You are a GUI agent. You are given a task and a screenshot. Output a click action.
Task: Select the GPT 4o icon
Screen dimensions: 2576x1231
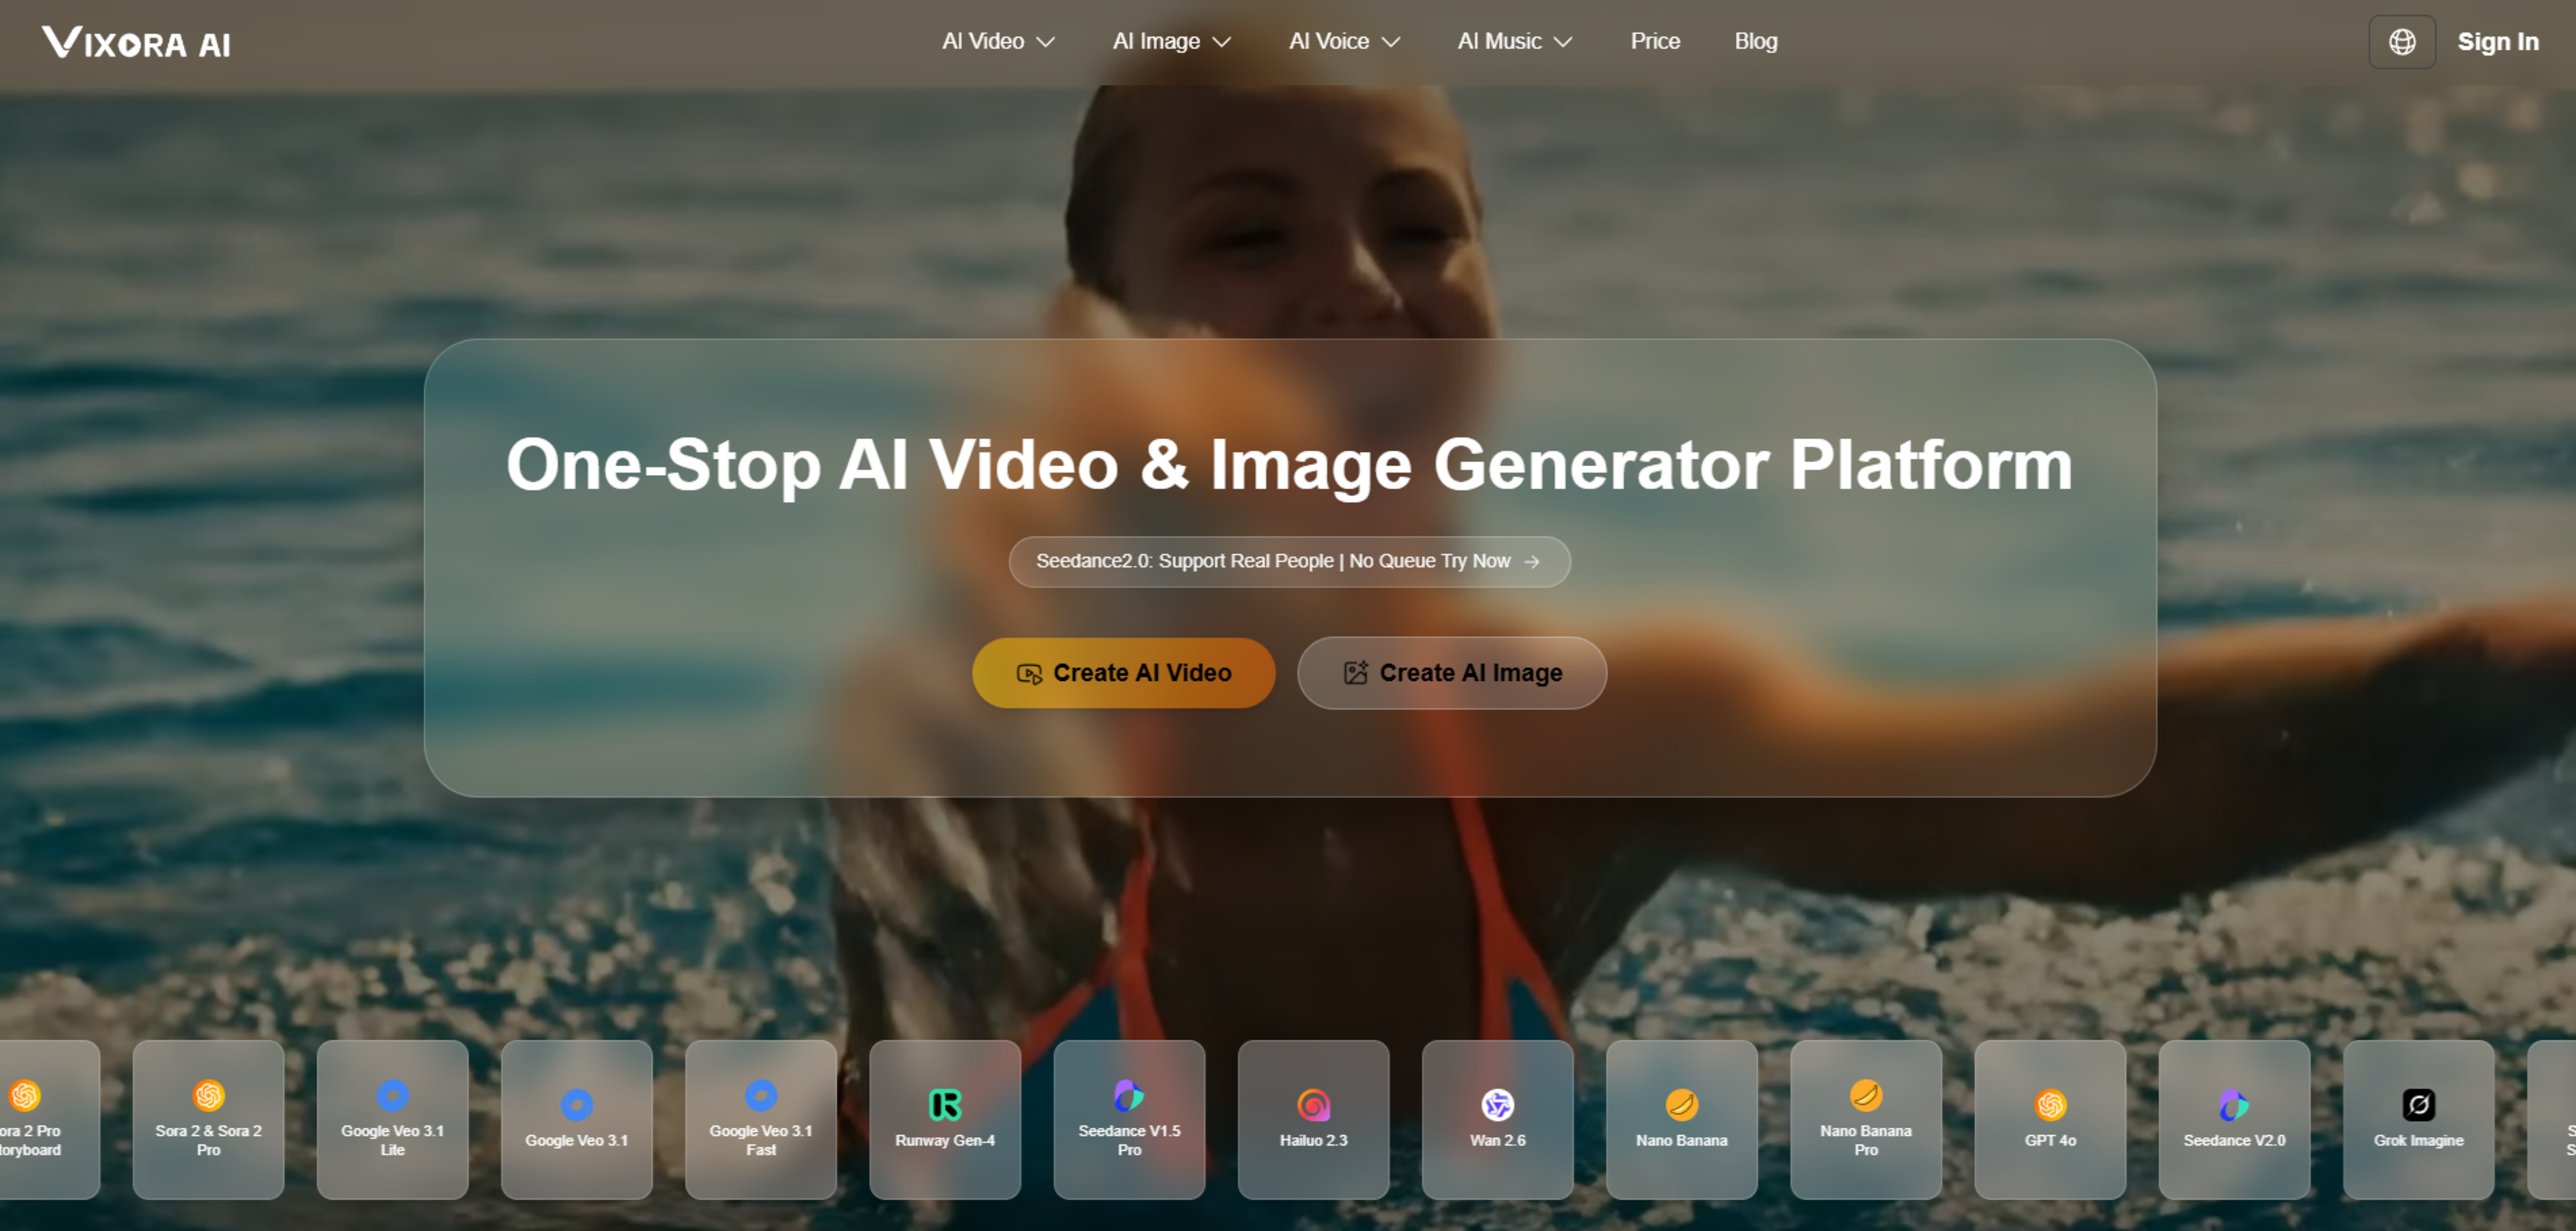(2050, 1104)
